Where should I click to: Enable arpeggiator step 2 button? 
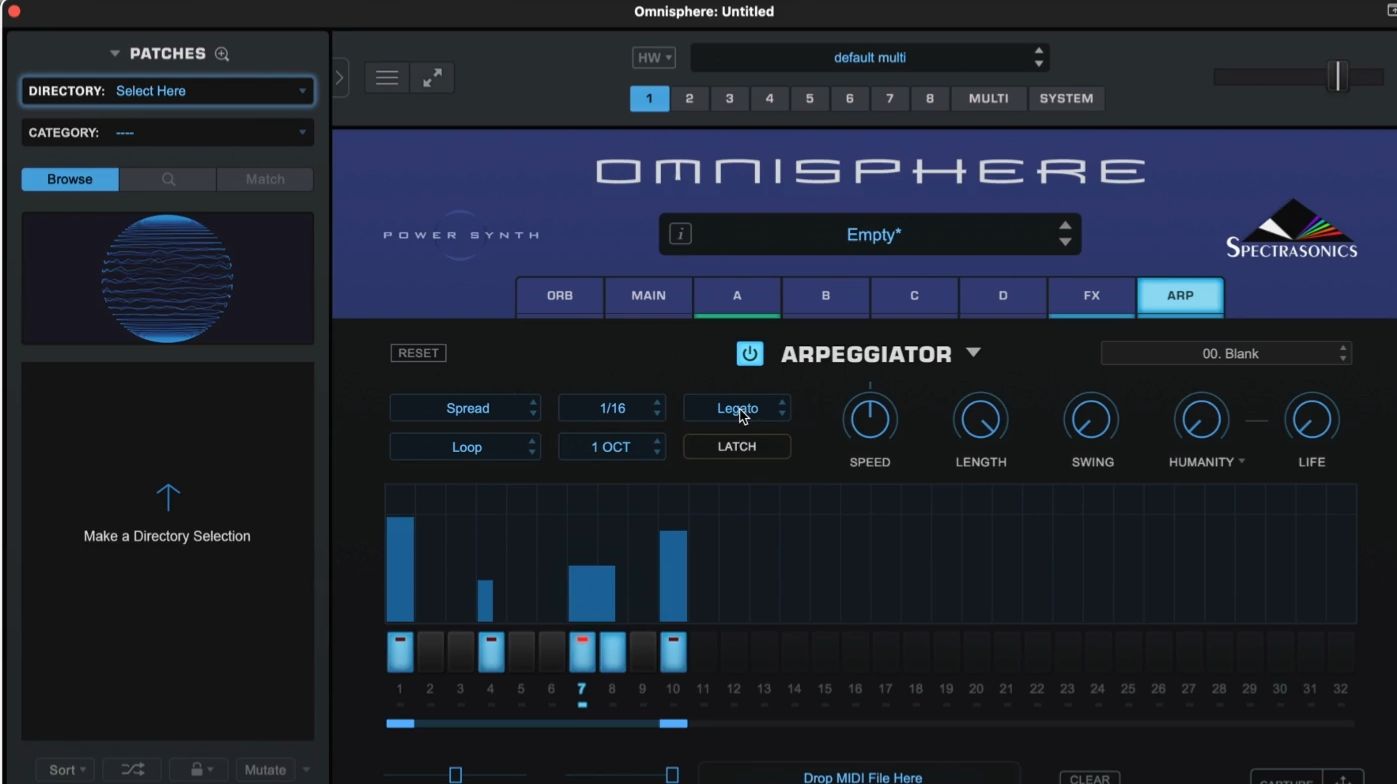(x=430, y=652)
